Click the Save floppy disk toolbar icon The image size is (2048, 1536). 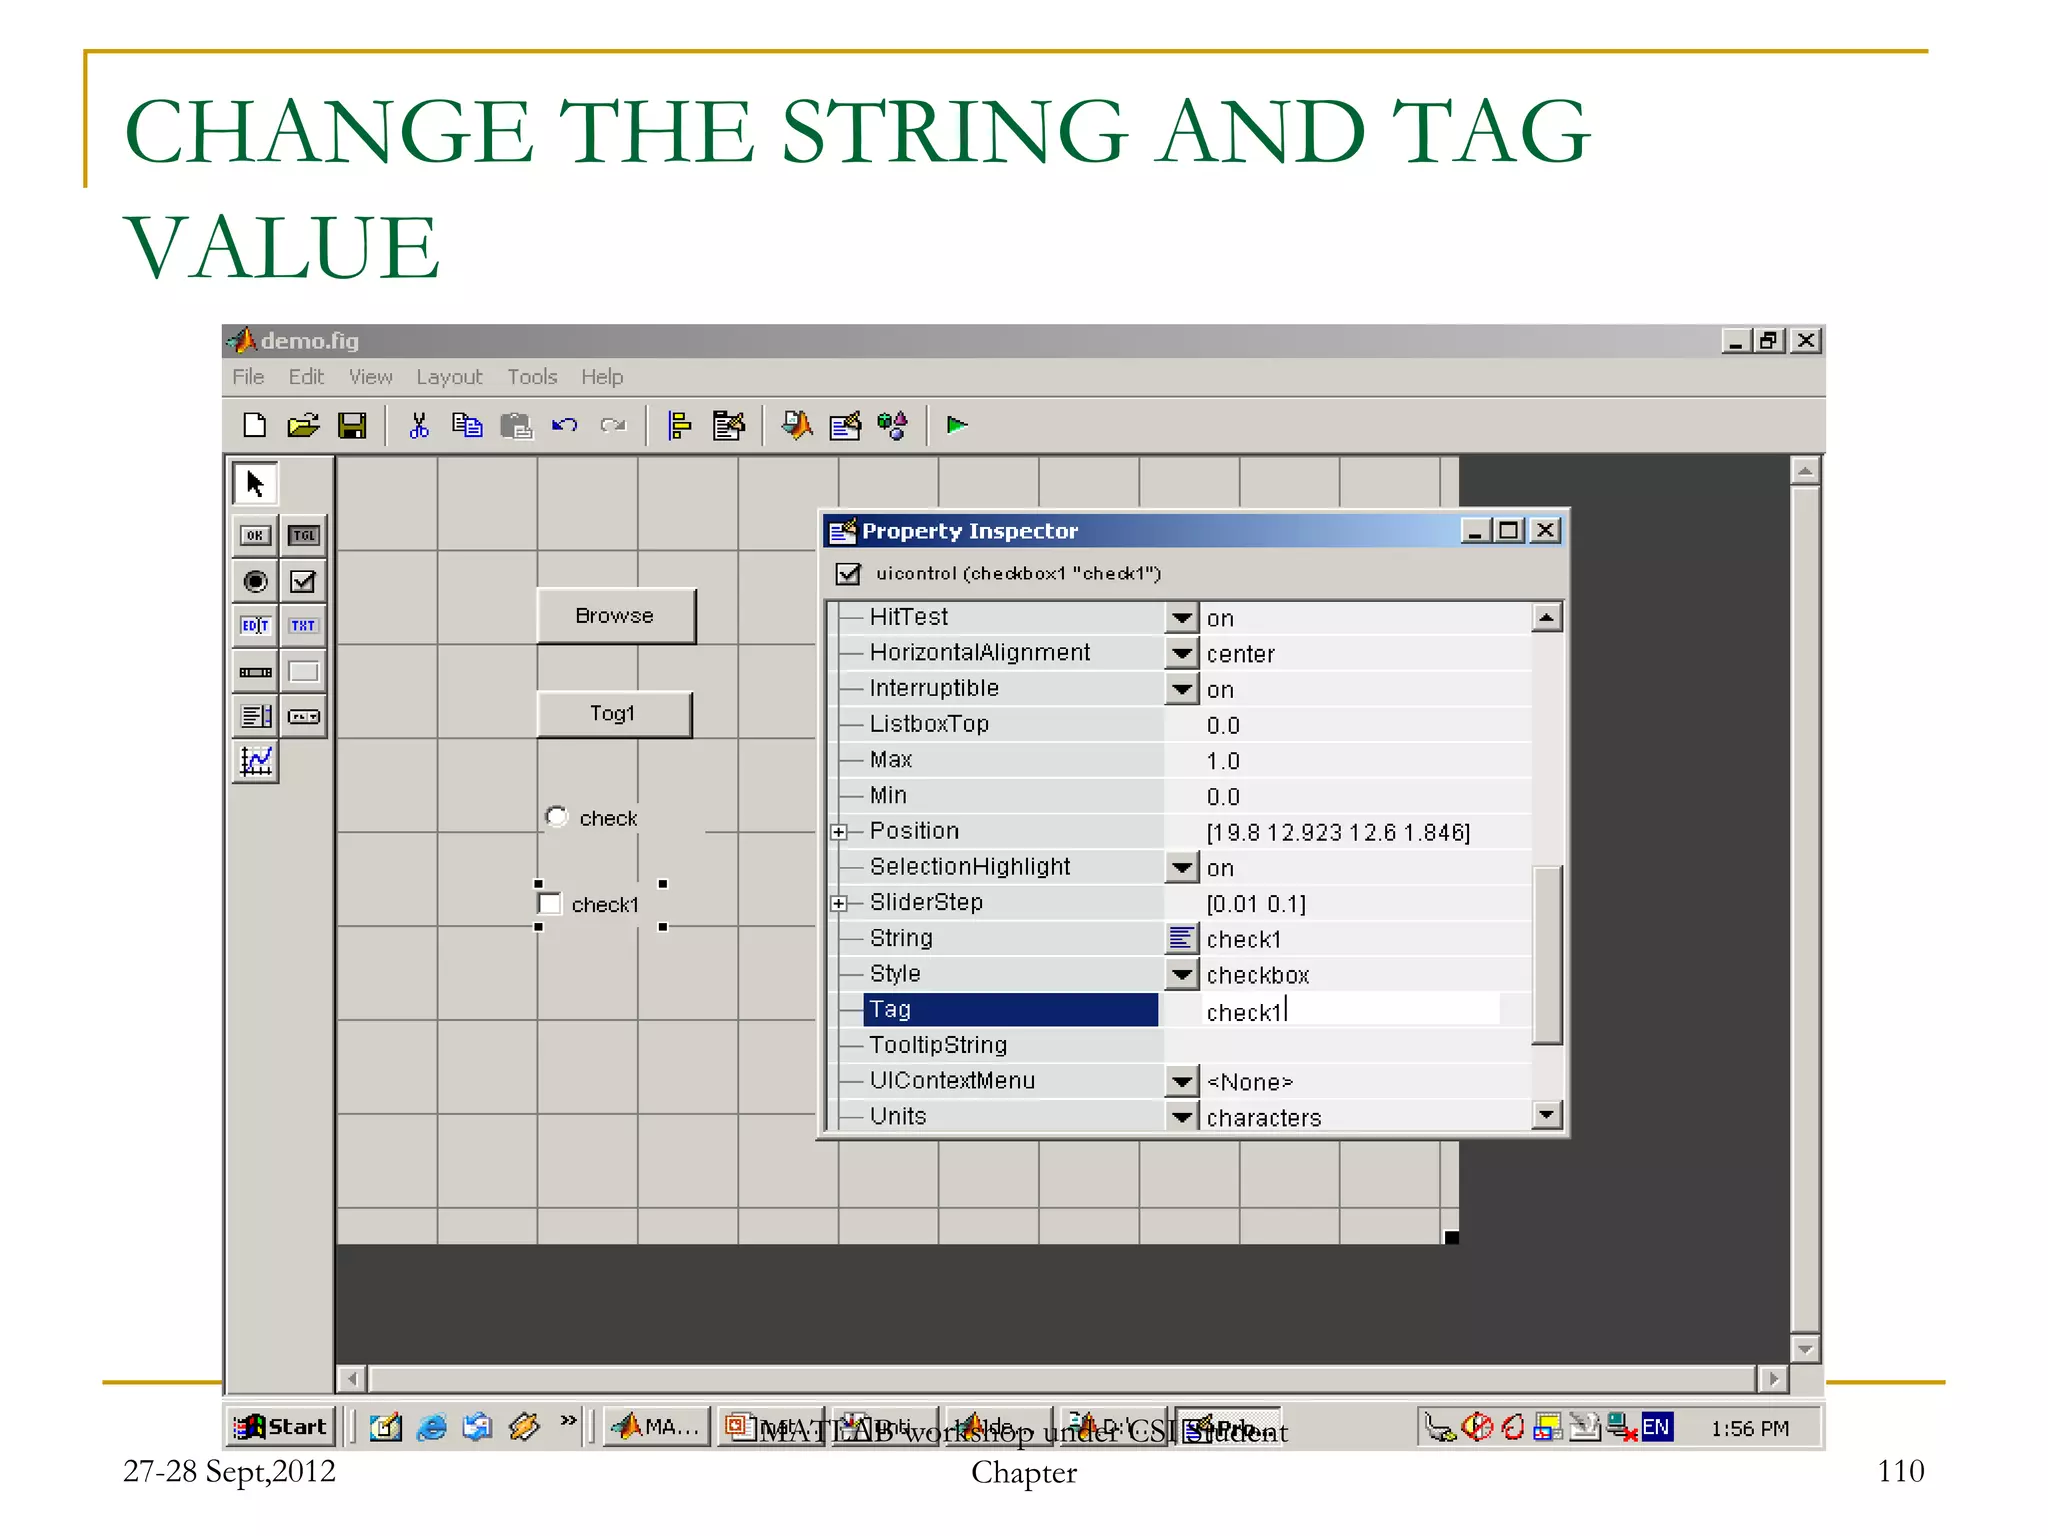(x=352, y=427)
